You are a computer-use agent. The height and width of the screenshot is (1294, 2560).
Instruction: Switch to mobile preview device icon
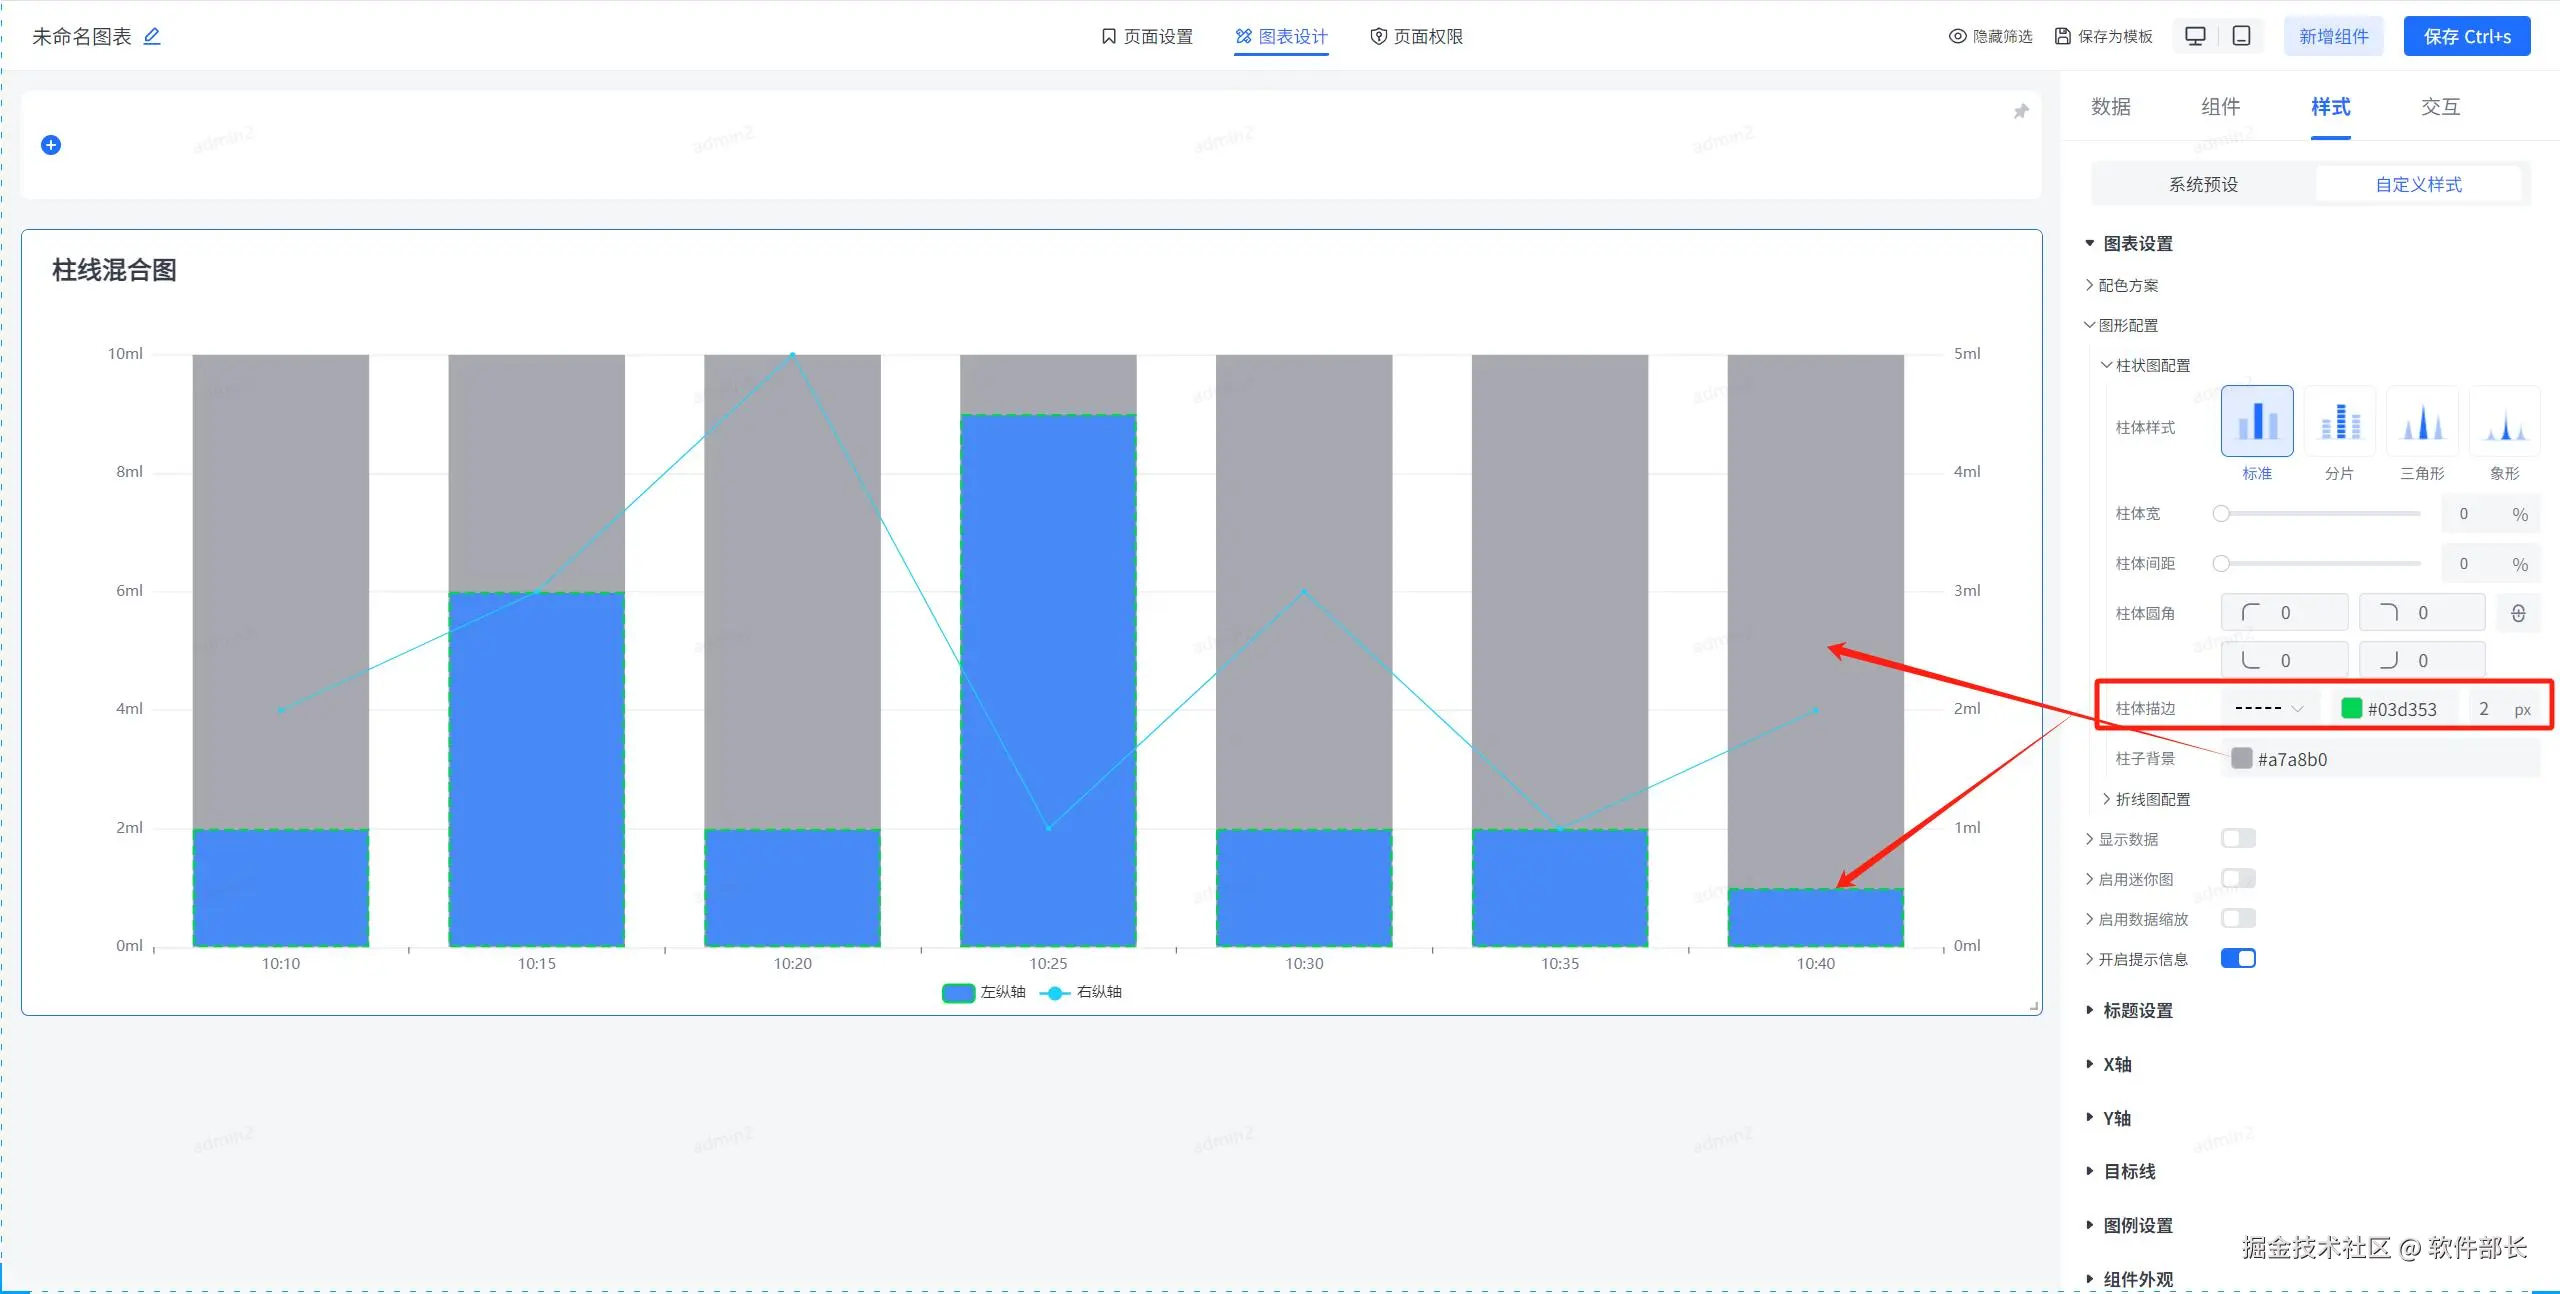2242,36
